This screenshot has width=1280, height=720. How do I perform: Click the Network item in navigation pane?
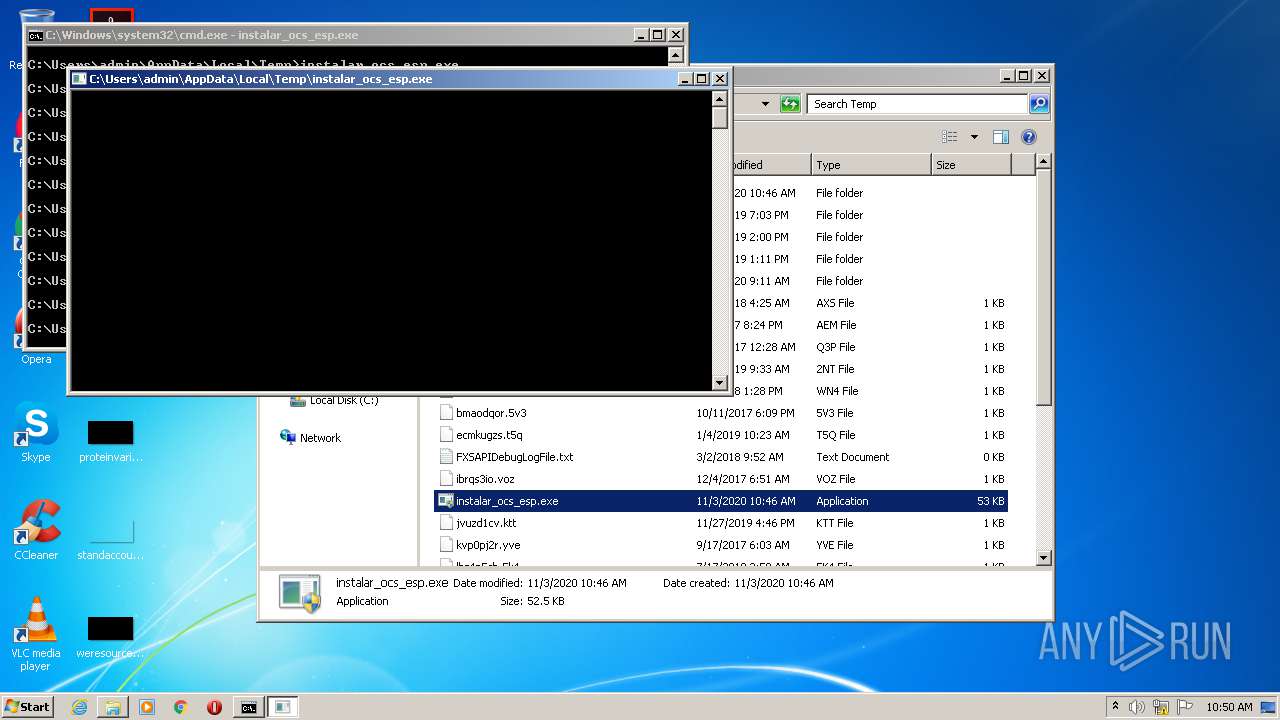pos(320,438)
